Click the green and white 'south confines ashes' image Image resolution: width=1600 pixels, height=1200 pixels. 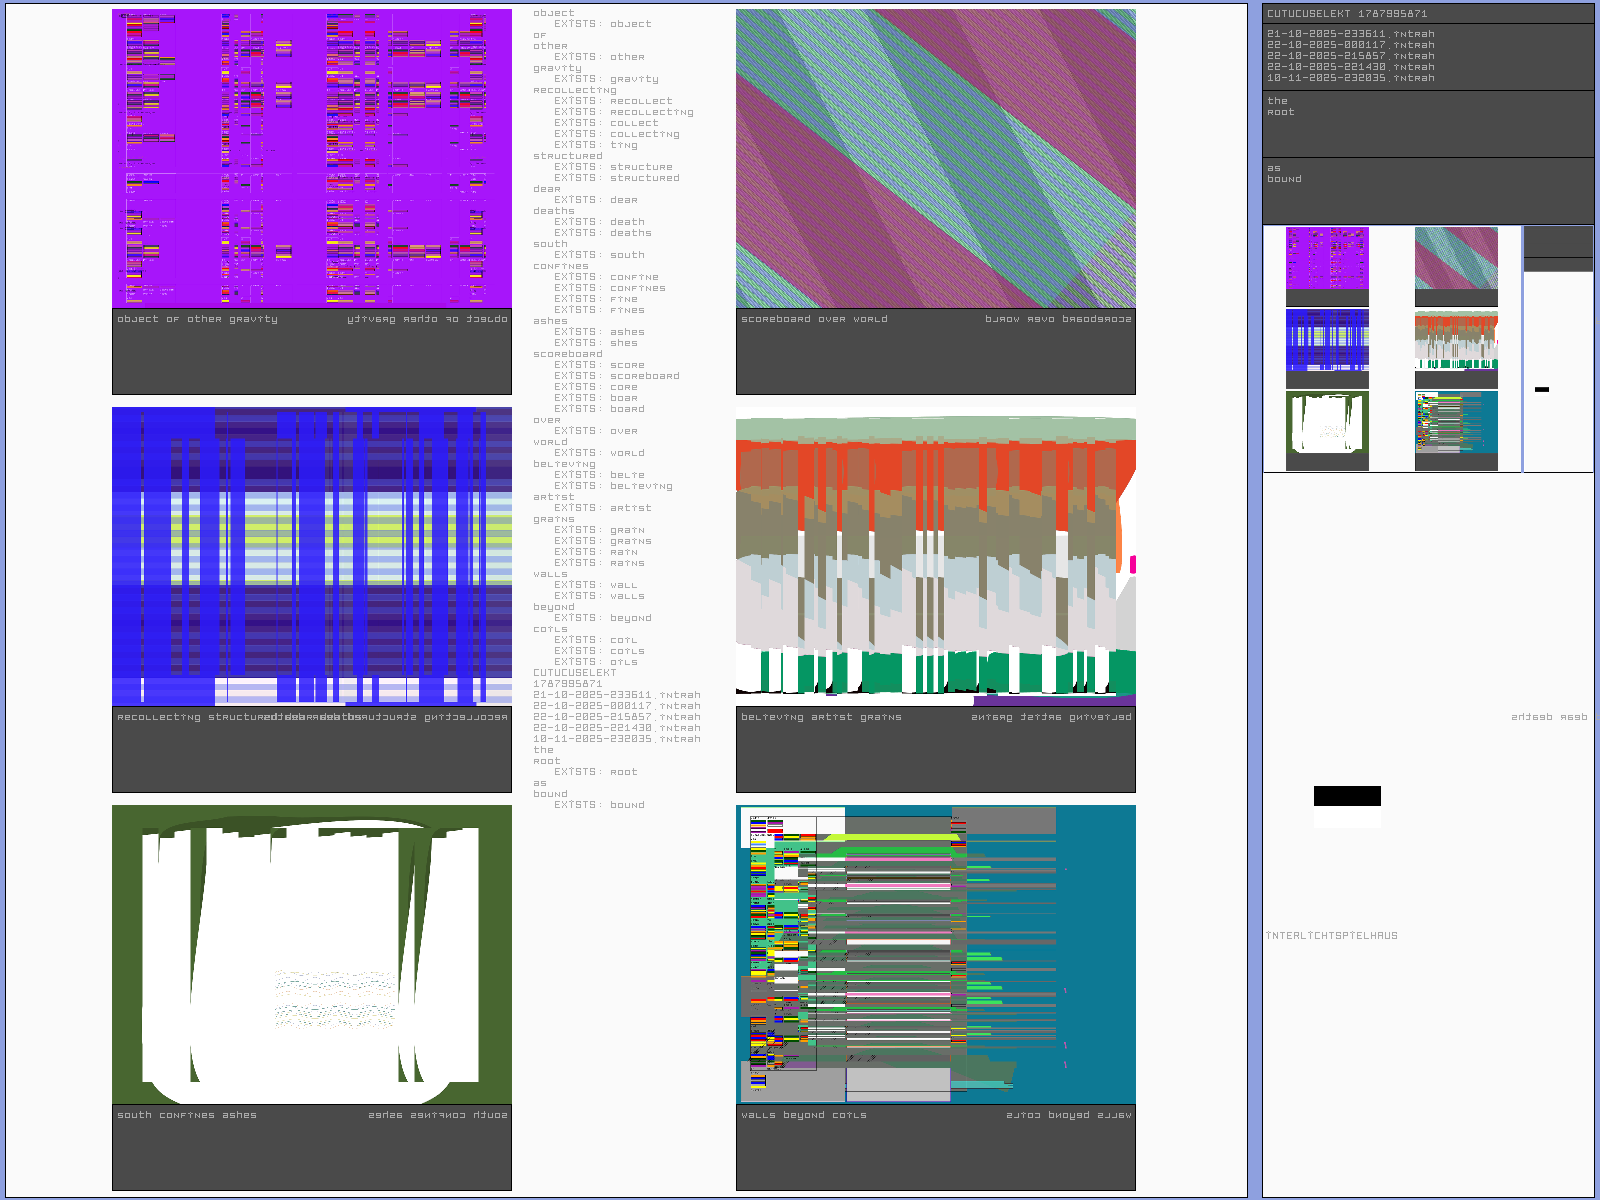point(311,953)
